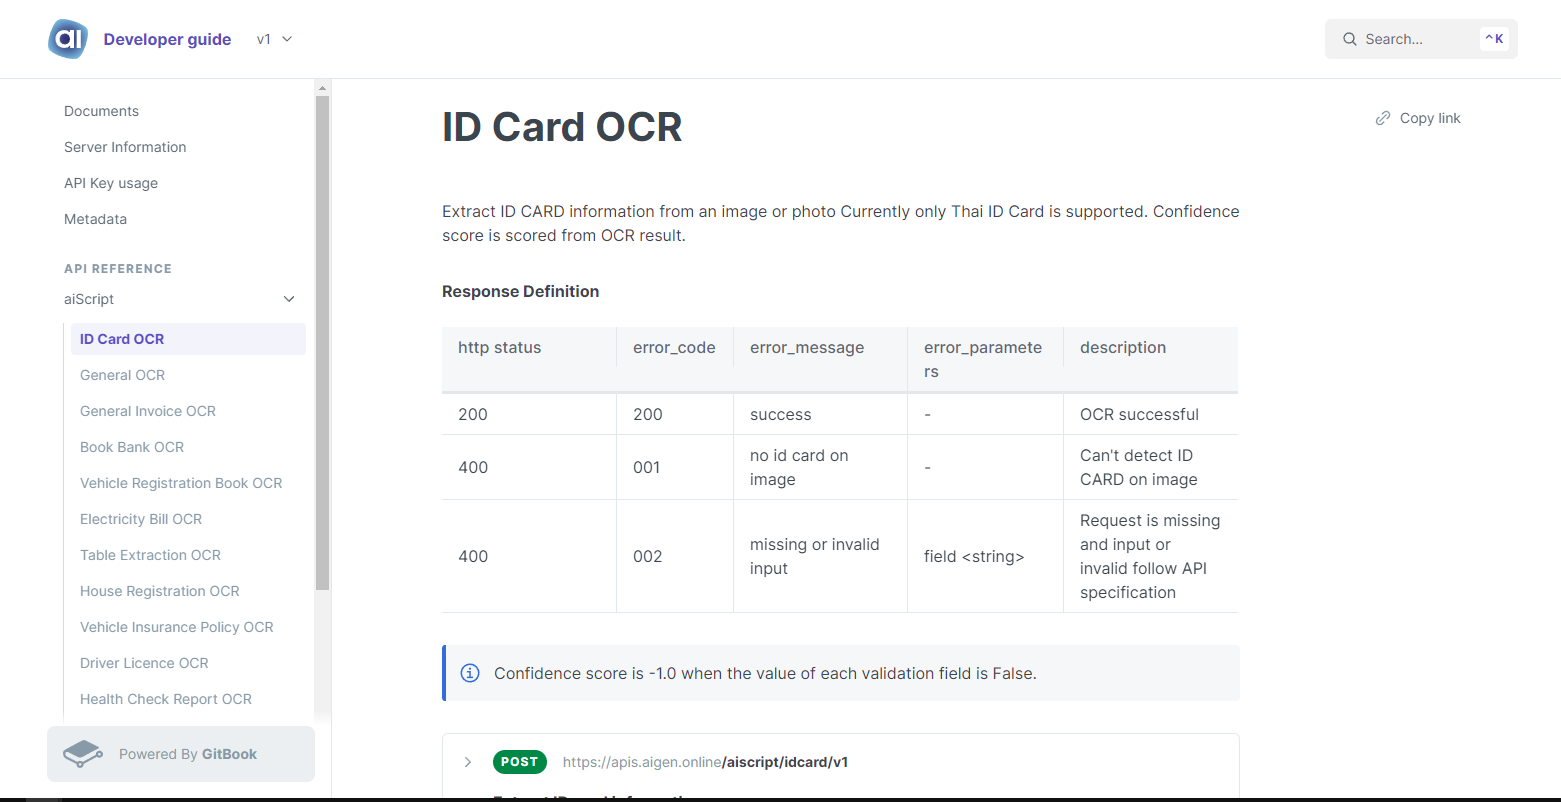Click Powered By GitBook link
1561x802 pixels.
coord(181,754)
